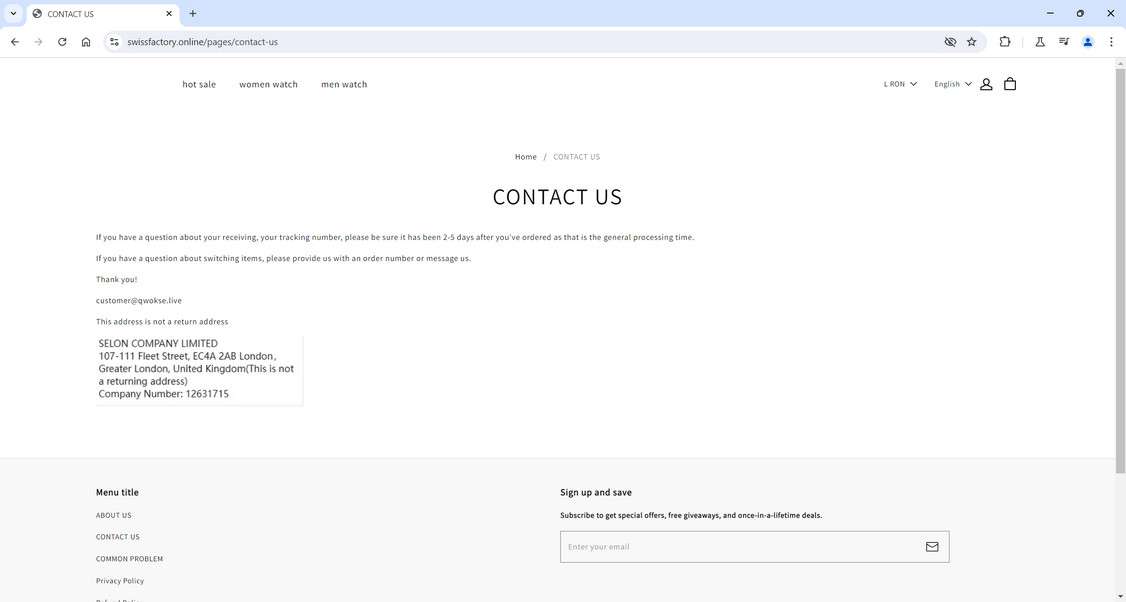Image resolution: width=1126 pixels, height=602 pixels.
Task: Click the Home breadcrumb link
Action: pyautogui.click(x=526, y=157)
